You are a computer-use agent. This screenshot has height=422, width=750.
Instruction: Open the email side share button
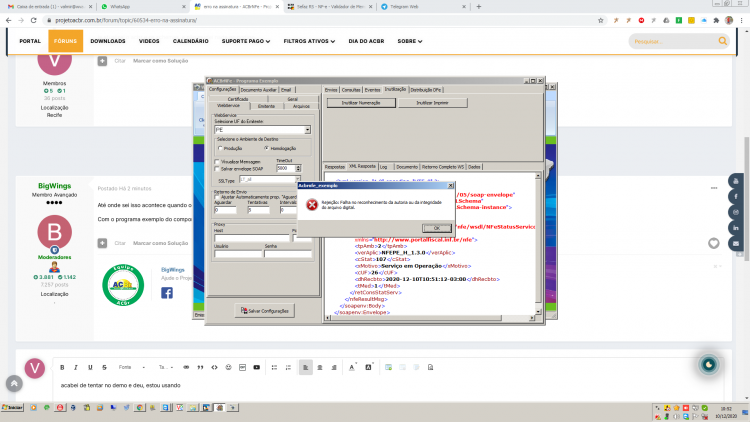(736, 244)
